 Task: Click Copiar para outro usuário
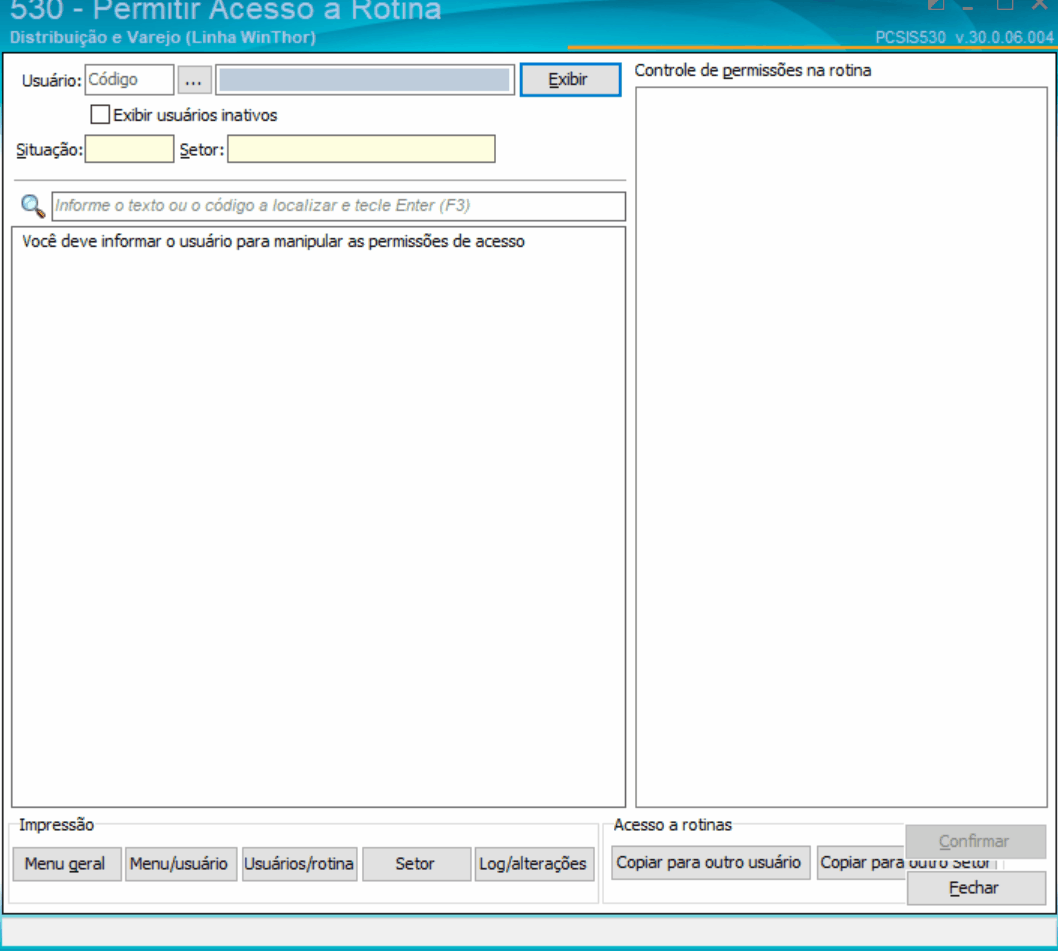[x=710, y=863]
